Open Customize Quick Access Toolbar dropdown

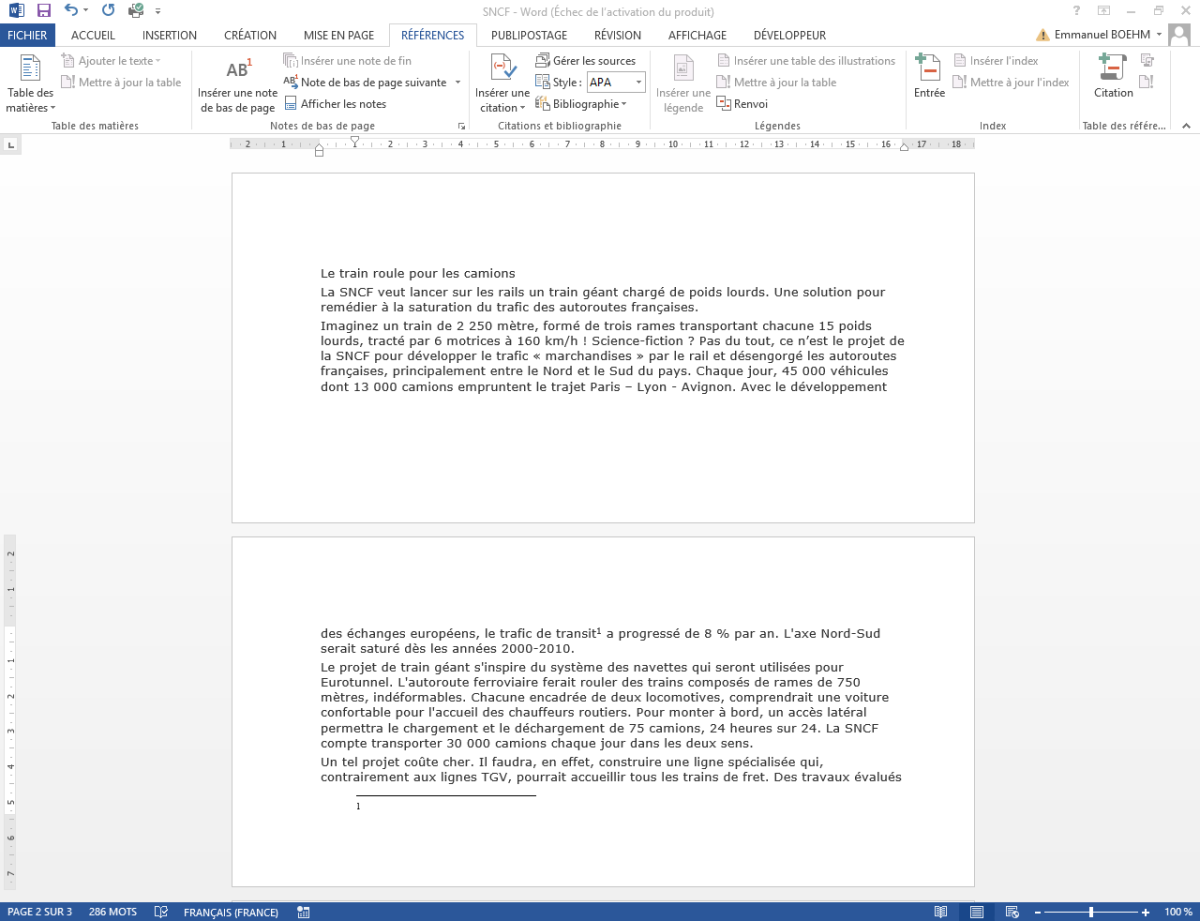[x=159, y=10]
